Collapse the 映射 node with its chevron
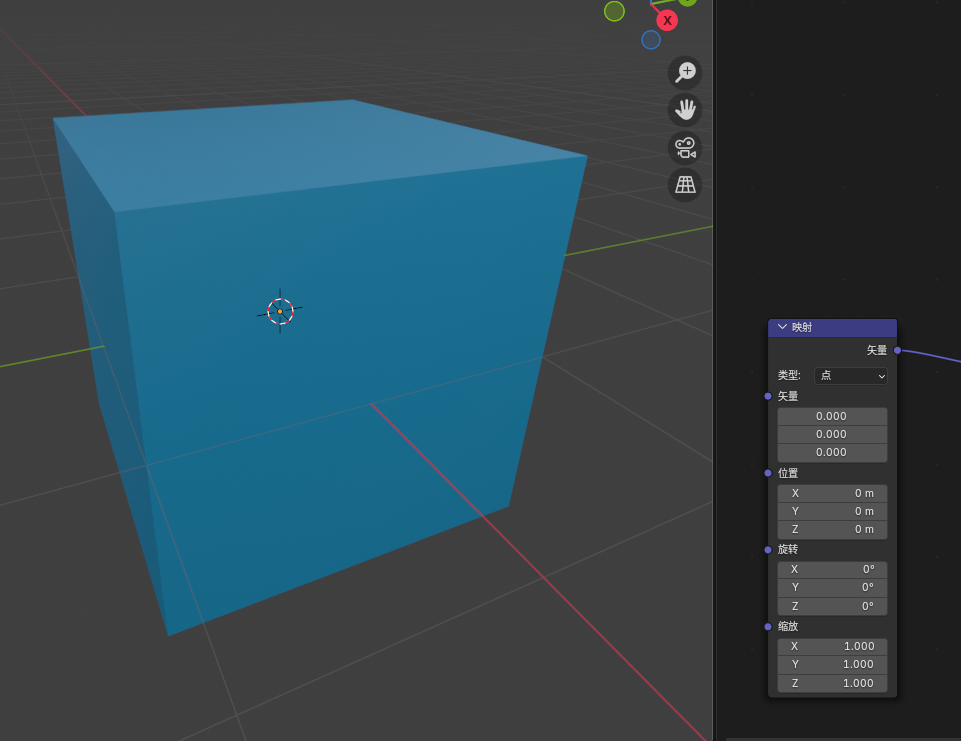 (782, 327)
